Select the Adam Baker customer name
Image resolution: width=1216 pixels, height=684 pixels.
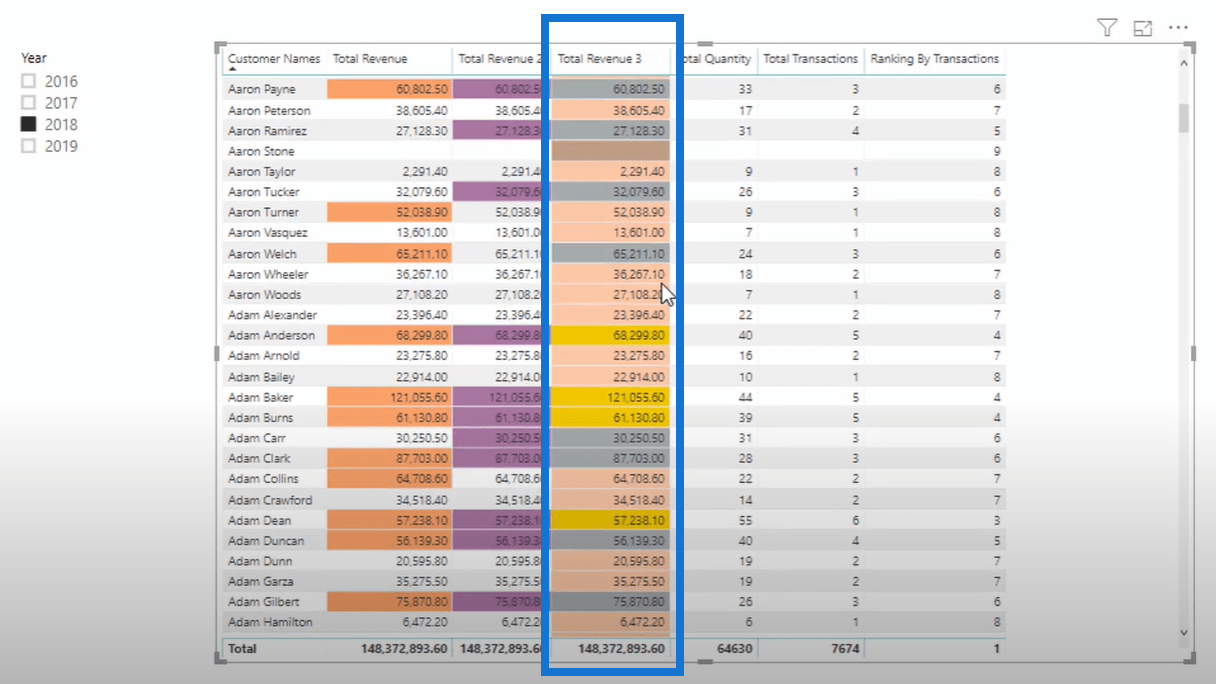(260, 397)
